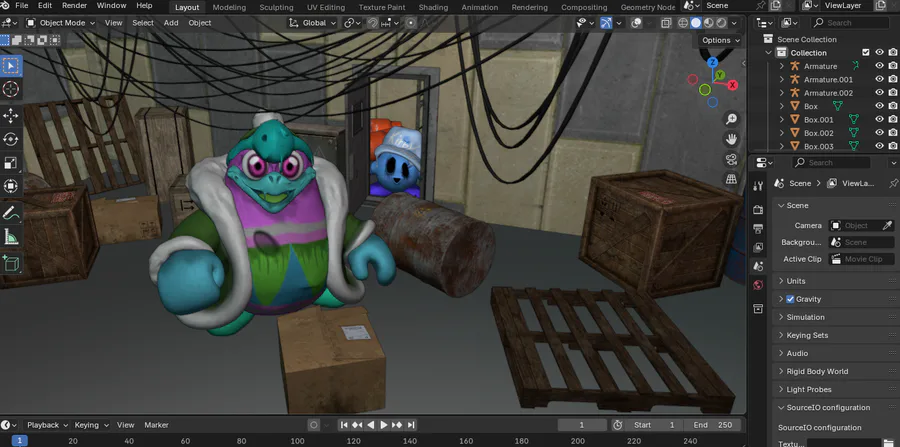Select the Measure tool
900x447 pixels.
coord(10,236)
